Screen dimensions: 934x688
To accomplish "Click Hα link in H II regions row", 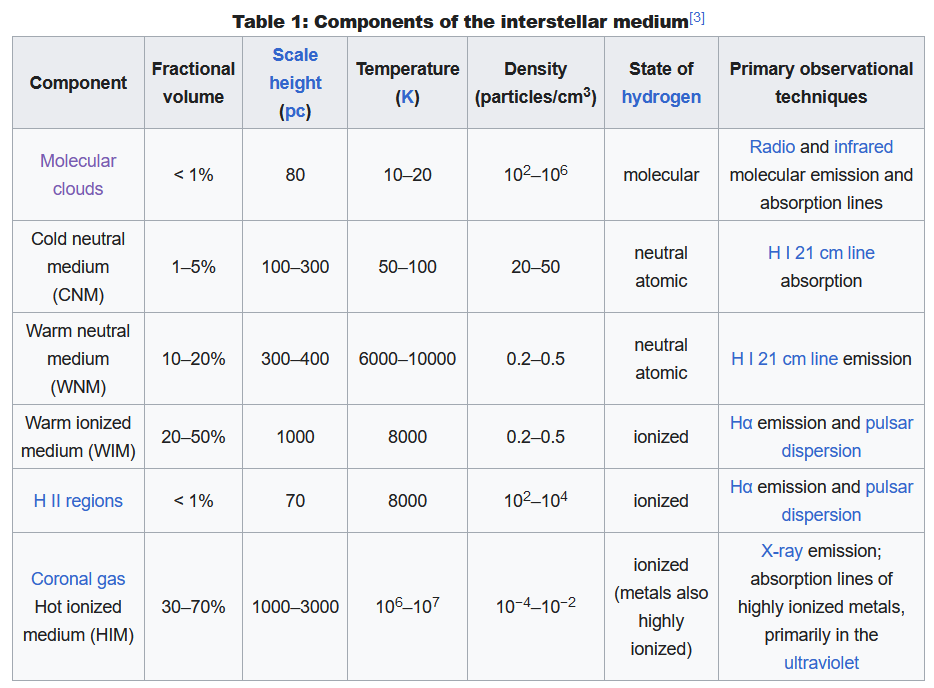I will pos(741,487).
